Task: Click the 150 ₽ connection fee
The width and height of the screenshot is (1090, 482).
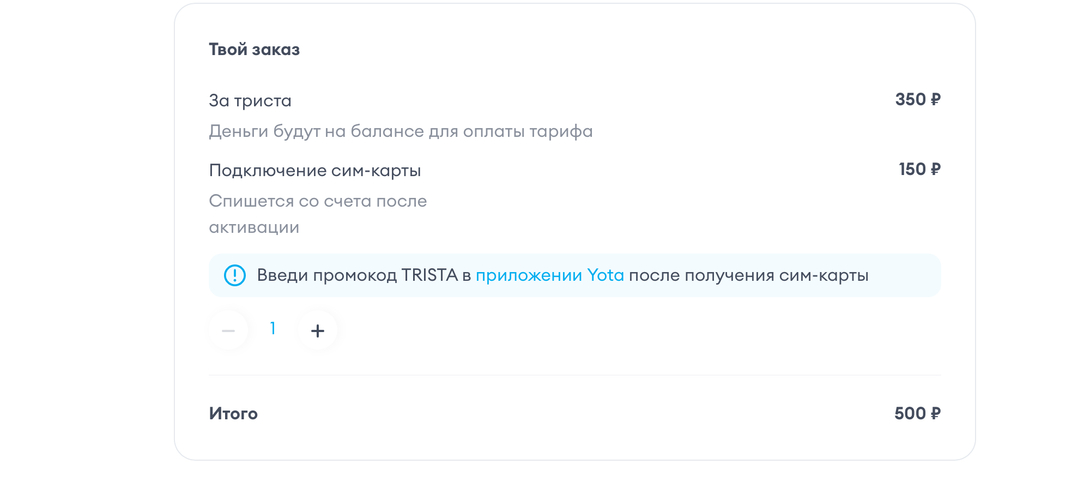Action: point(919,170)
